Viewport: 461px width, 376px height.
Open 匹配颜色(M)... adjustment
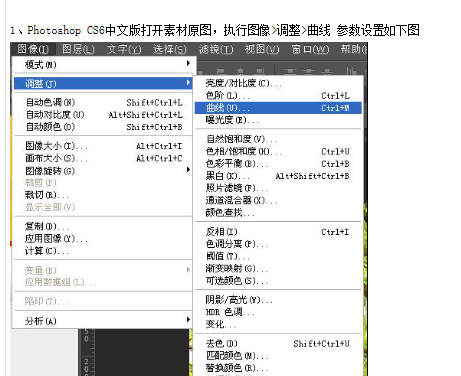pyautogui.click(x=278, y=356)
